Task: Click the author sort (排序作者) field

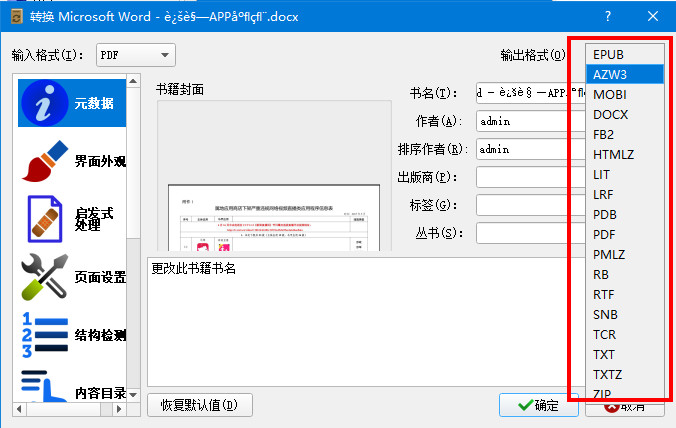Action: [530, 149]
